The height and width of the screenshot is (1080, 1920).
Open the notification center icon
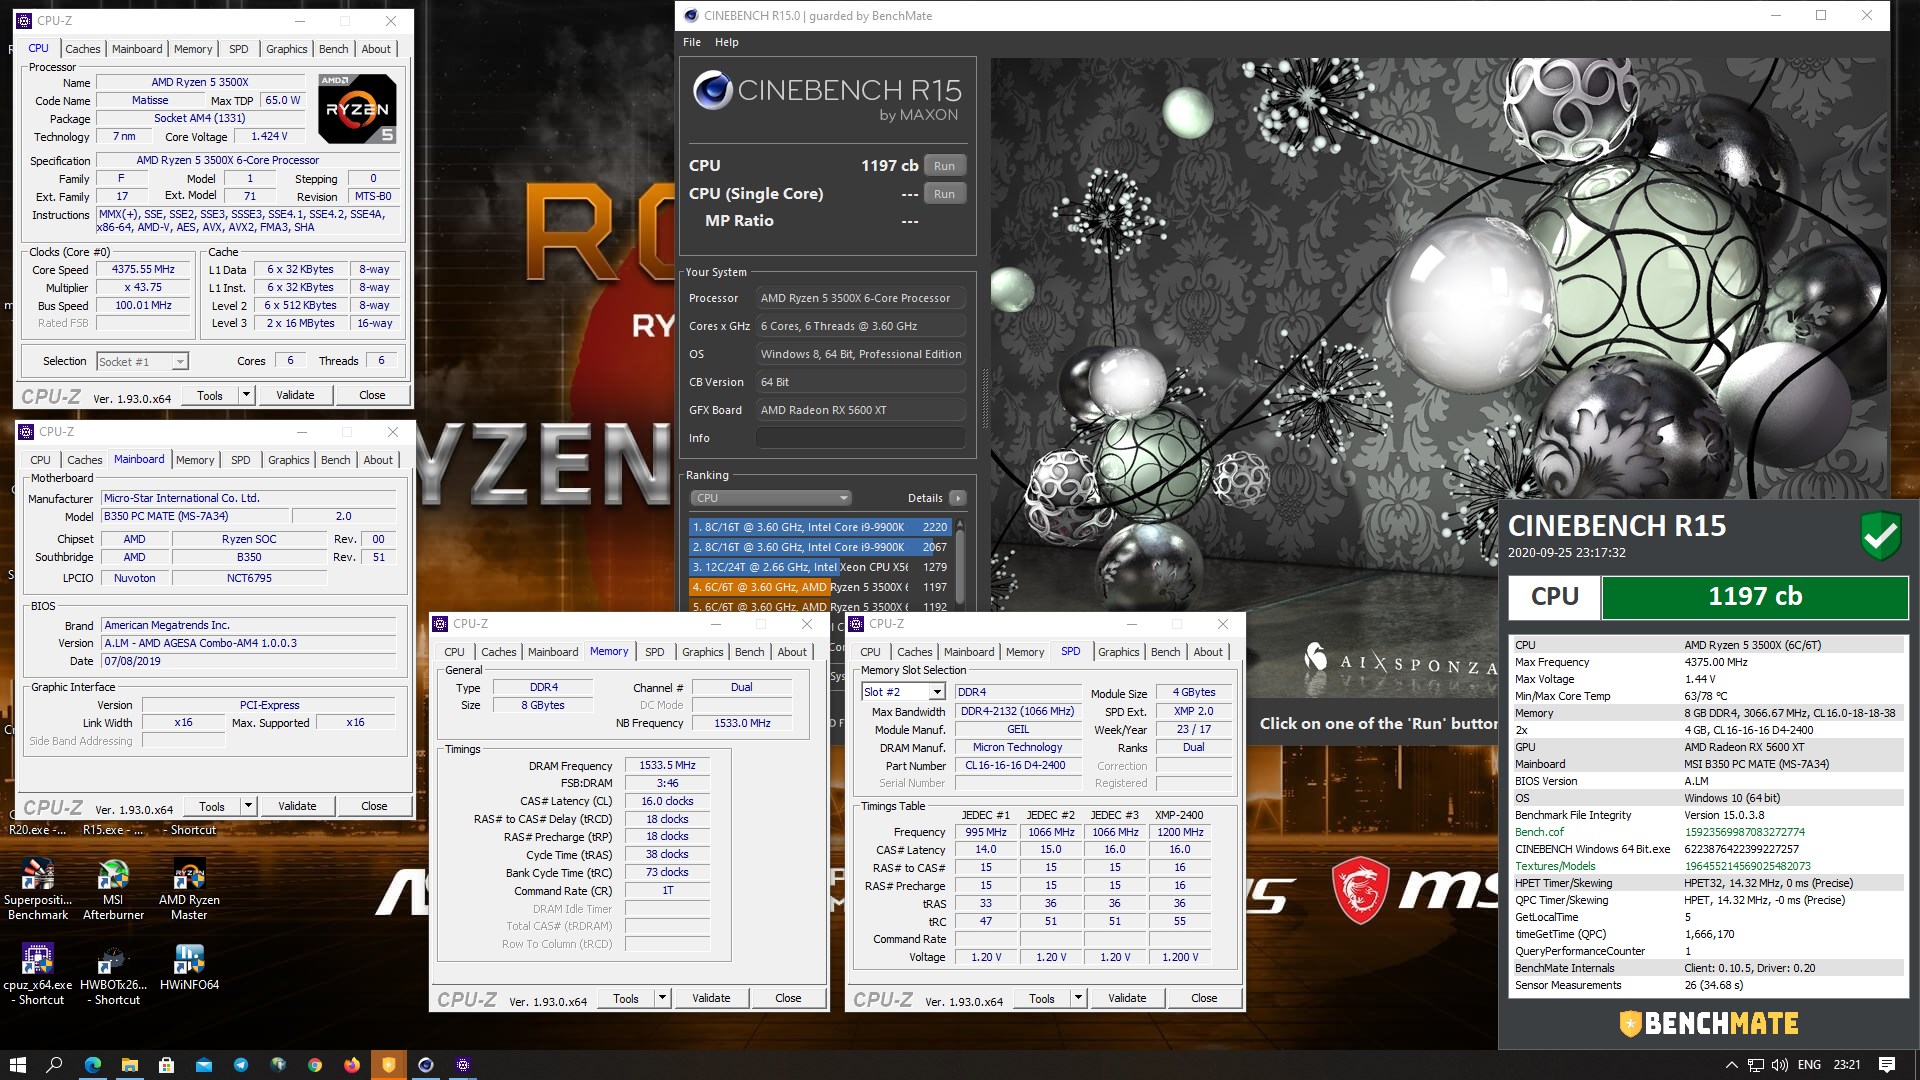coord(1887,1065)
